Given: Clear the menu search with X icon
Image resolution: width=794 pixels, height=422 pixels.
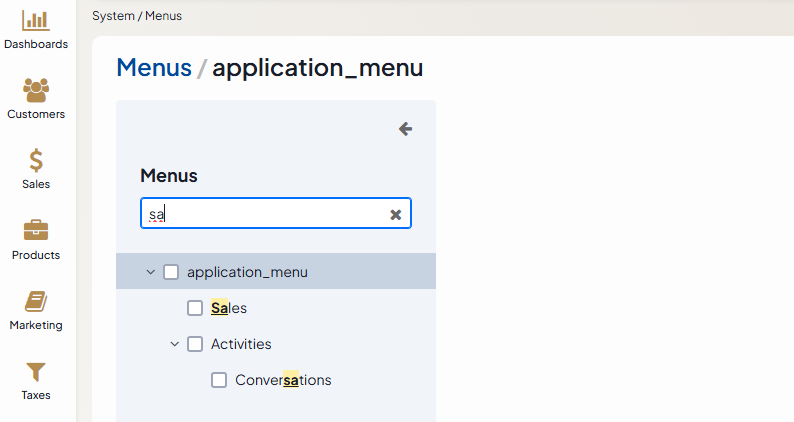Looking at the screenshot, I should pyautogui.click(x=395, y=214).
